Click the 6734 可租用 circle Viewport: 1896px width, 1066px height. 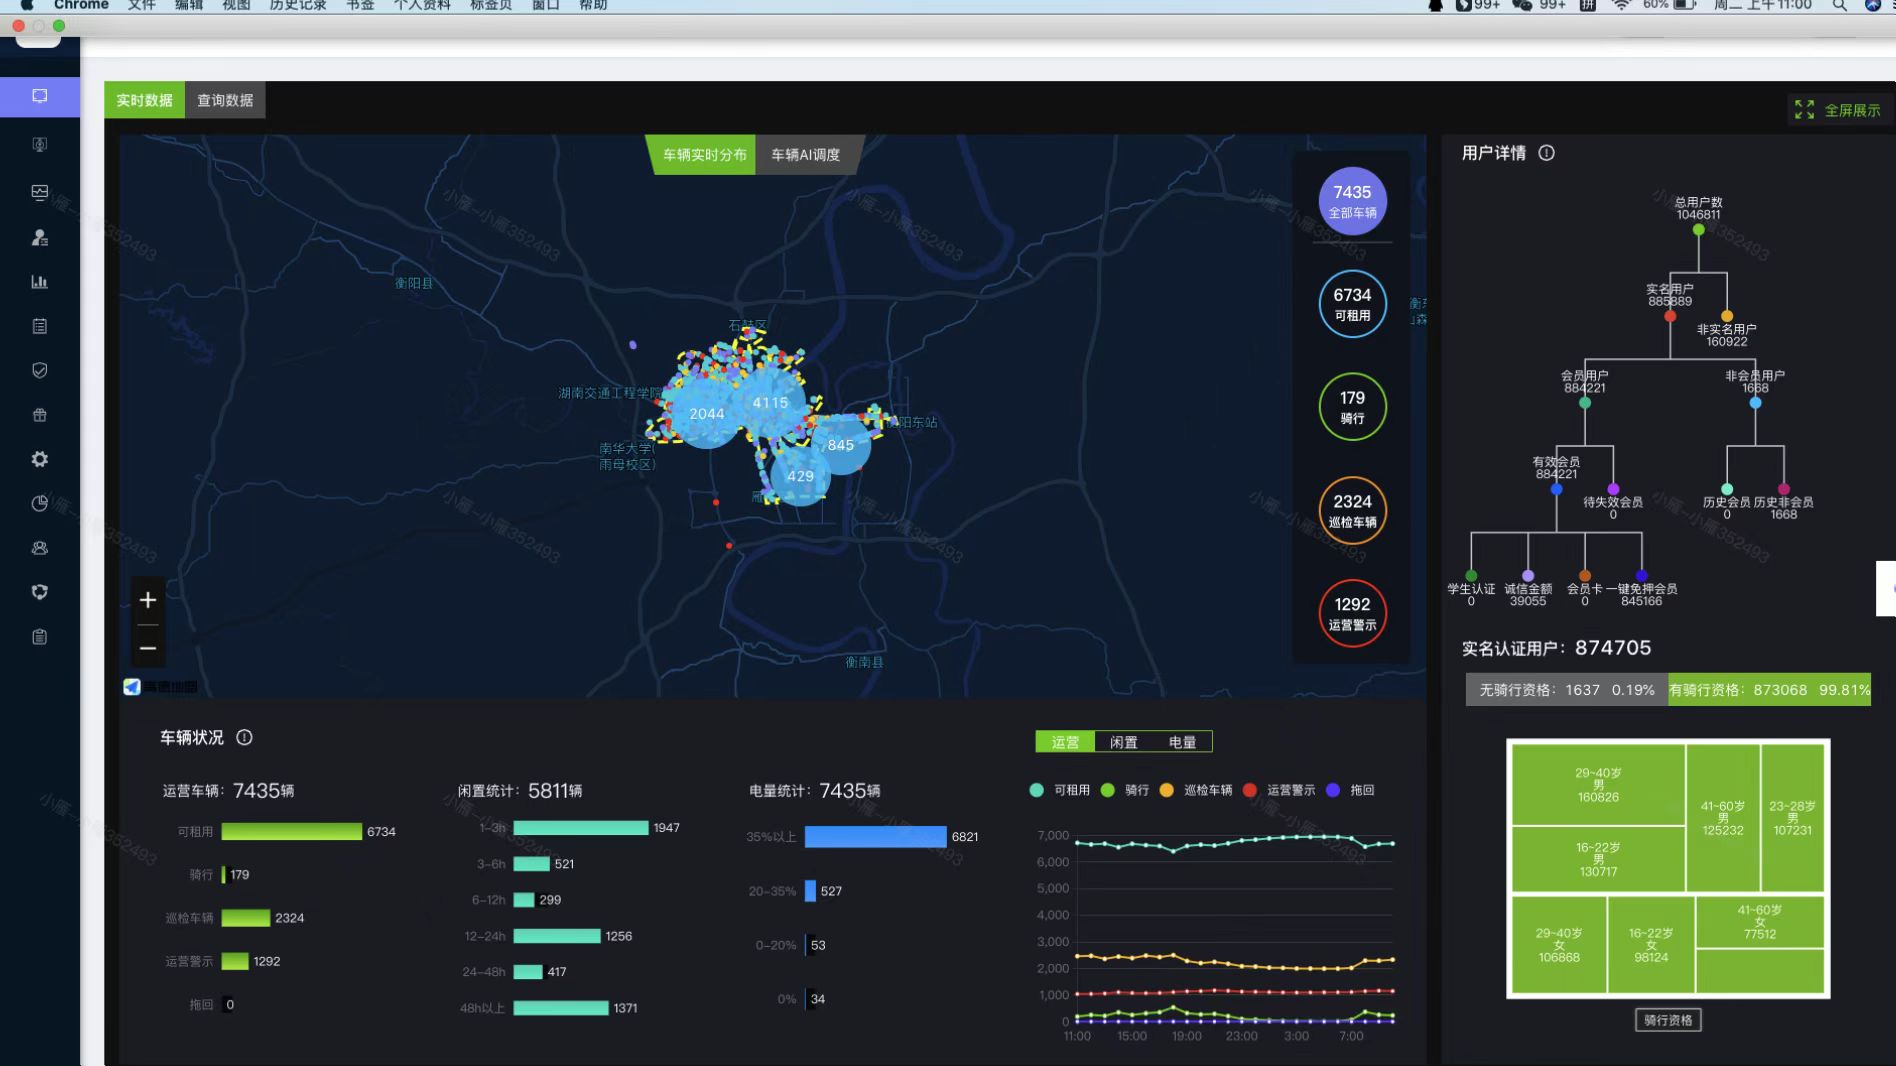(1352, 304)
